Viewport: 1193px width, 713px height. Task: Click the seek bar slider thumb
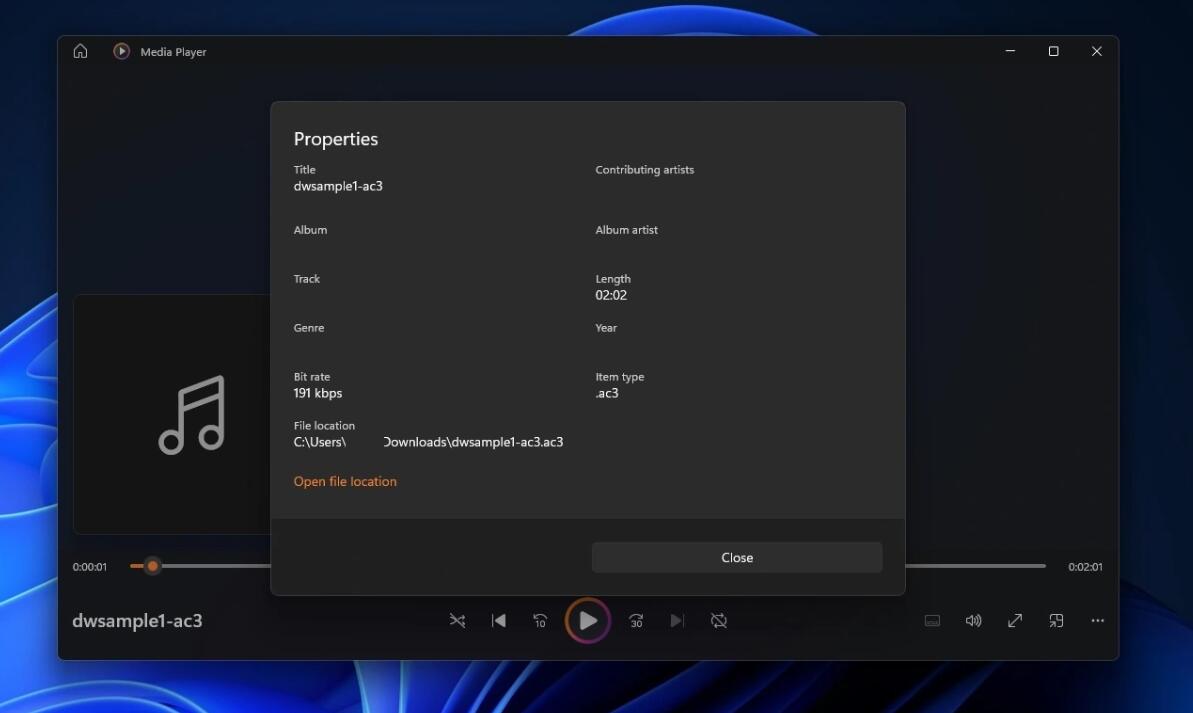click(152, 566)
